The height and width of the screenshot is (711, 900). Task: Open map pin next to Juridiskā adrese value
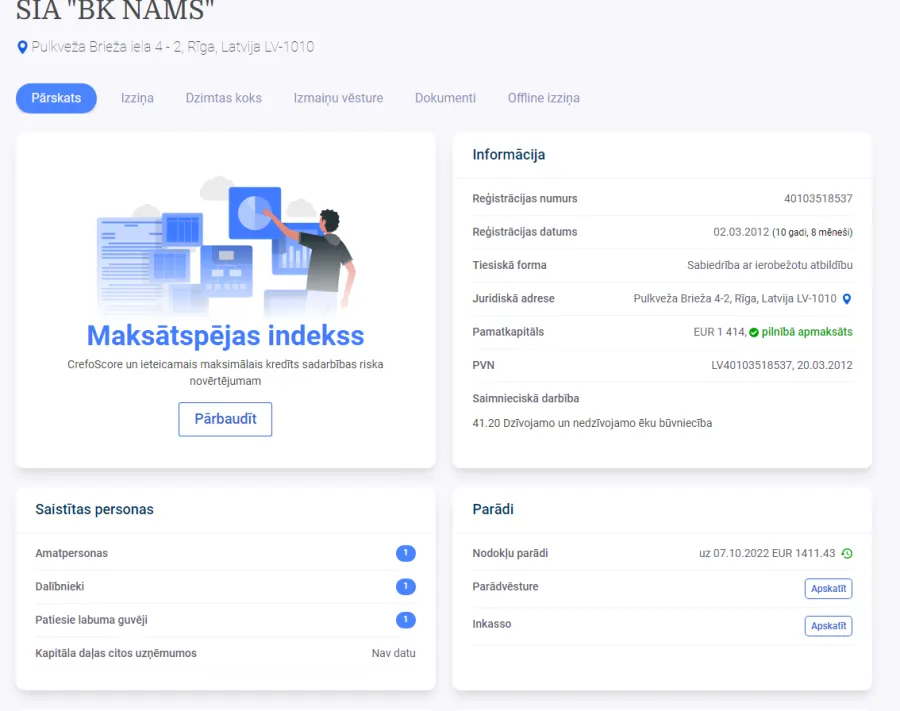(x=847, y=299)
